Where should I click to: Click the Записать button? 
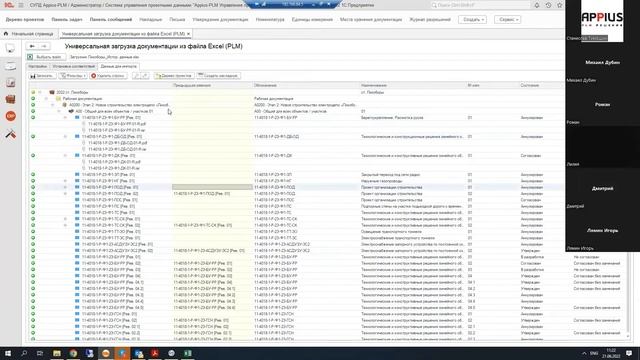tap(42, 76)
